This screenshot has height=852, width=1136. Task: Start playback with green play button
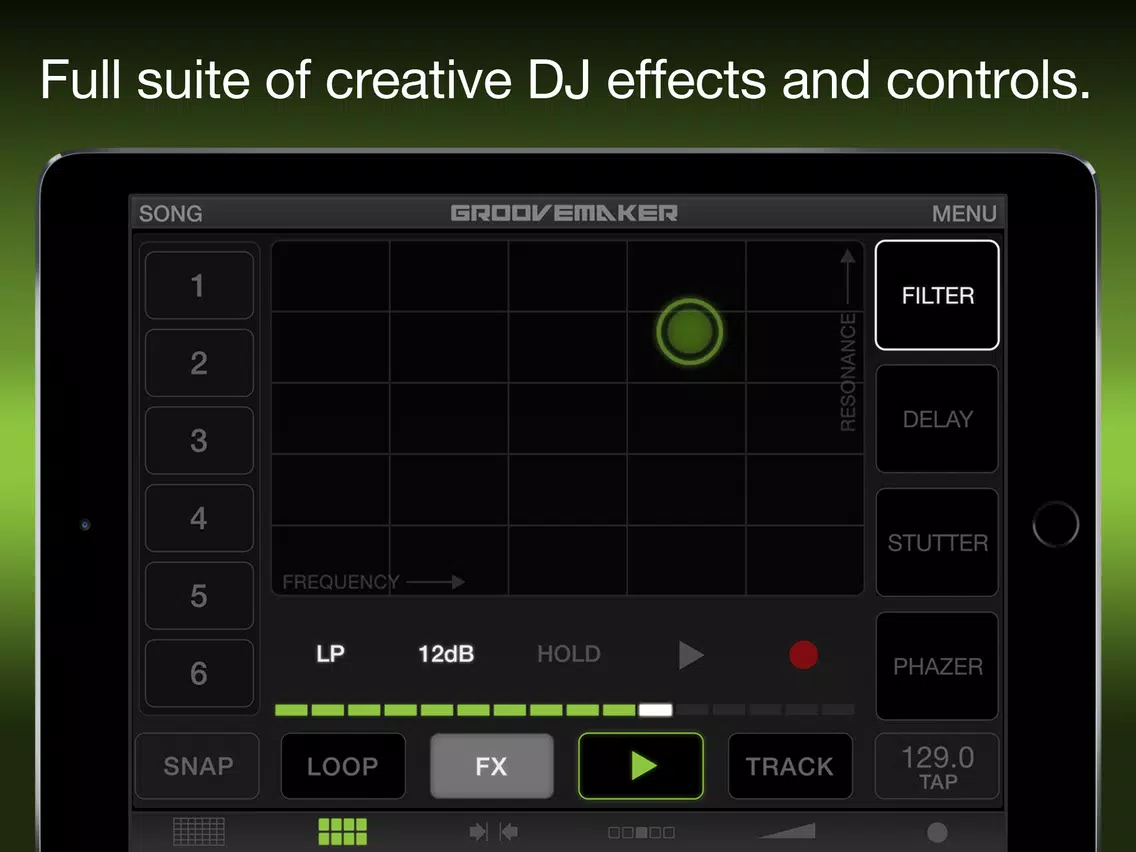(641, 767)
